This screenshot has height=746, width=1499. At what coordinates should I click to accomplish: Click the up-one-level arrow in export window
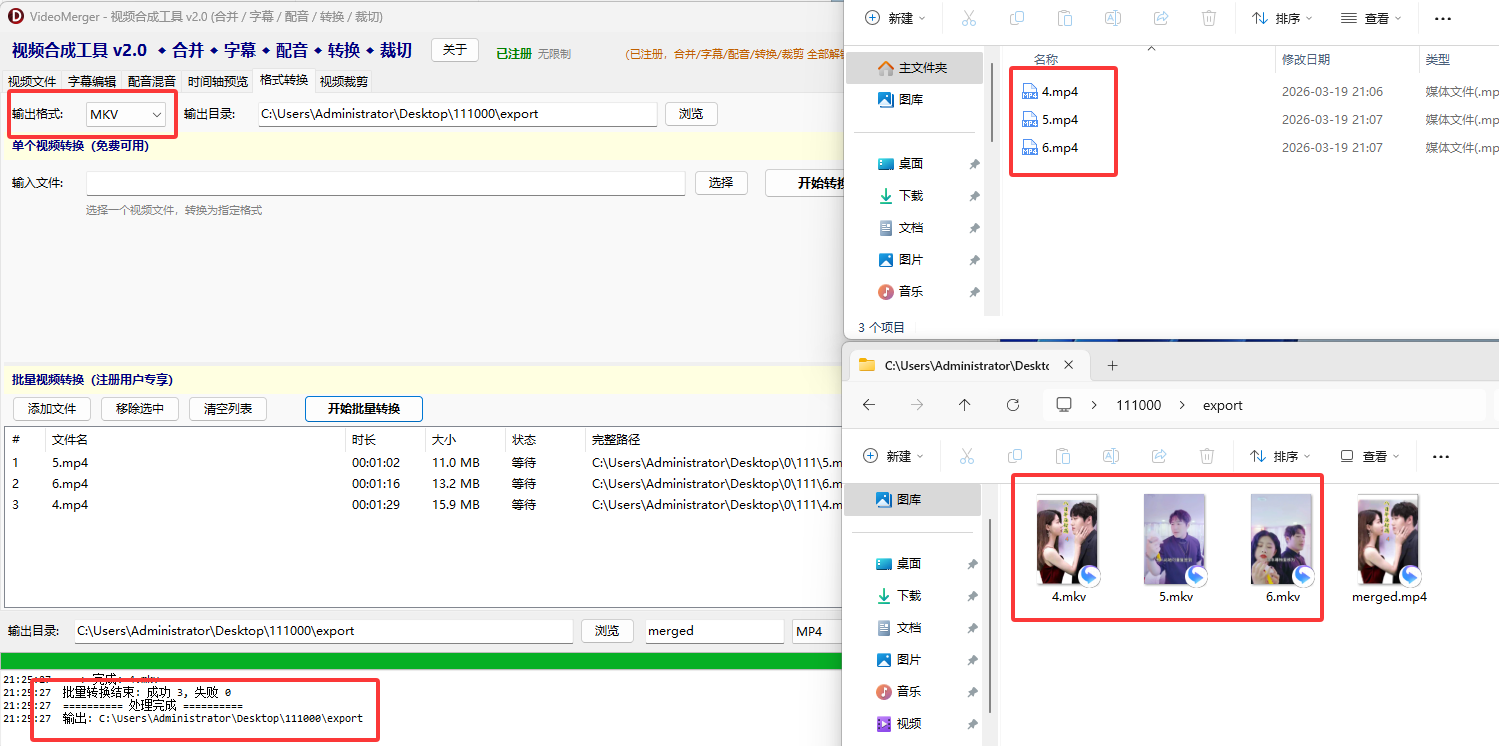click(x=964, y=404)
